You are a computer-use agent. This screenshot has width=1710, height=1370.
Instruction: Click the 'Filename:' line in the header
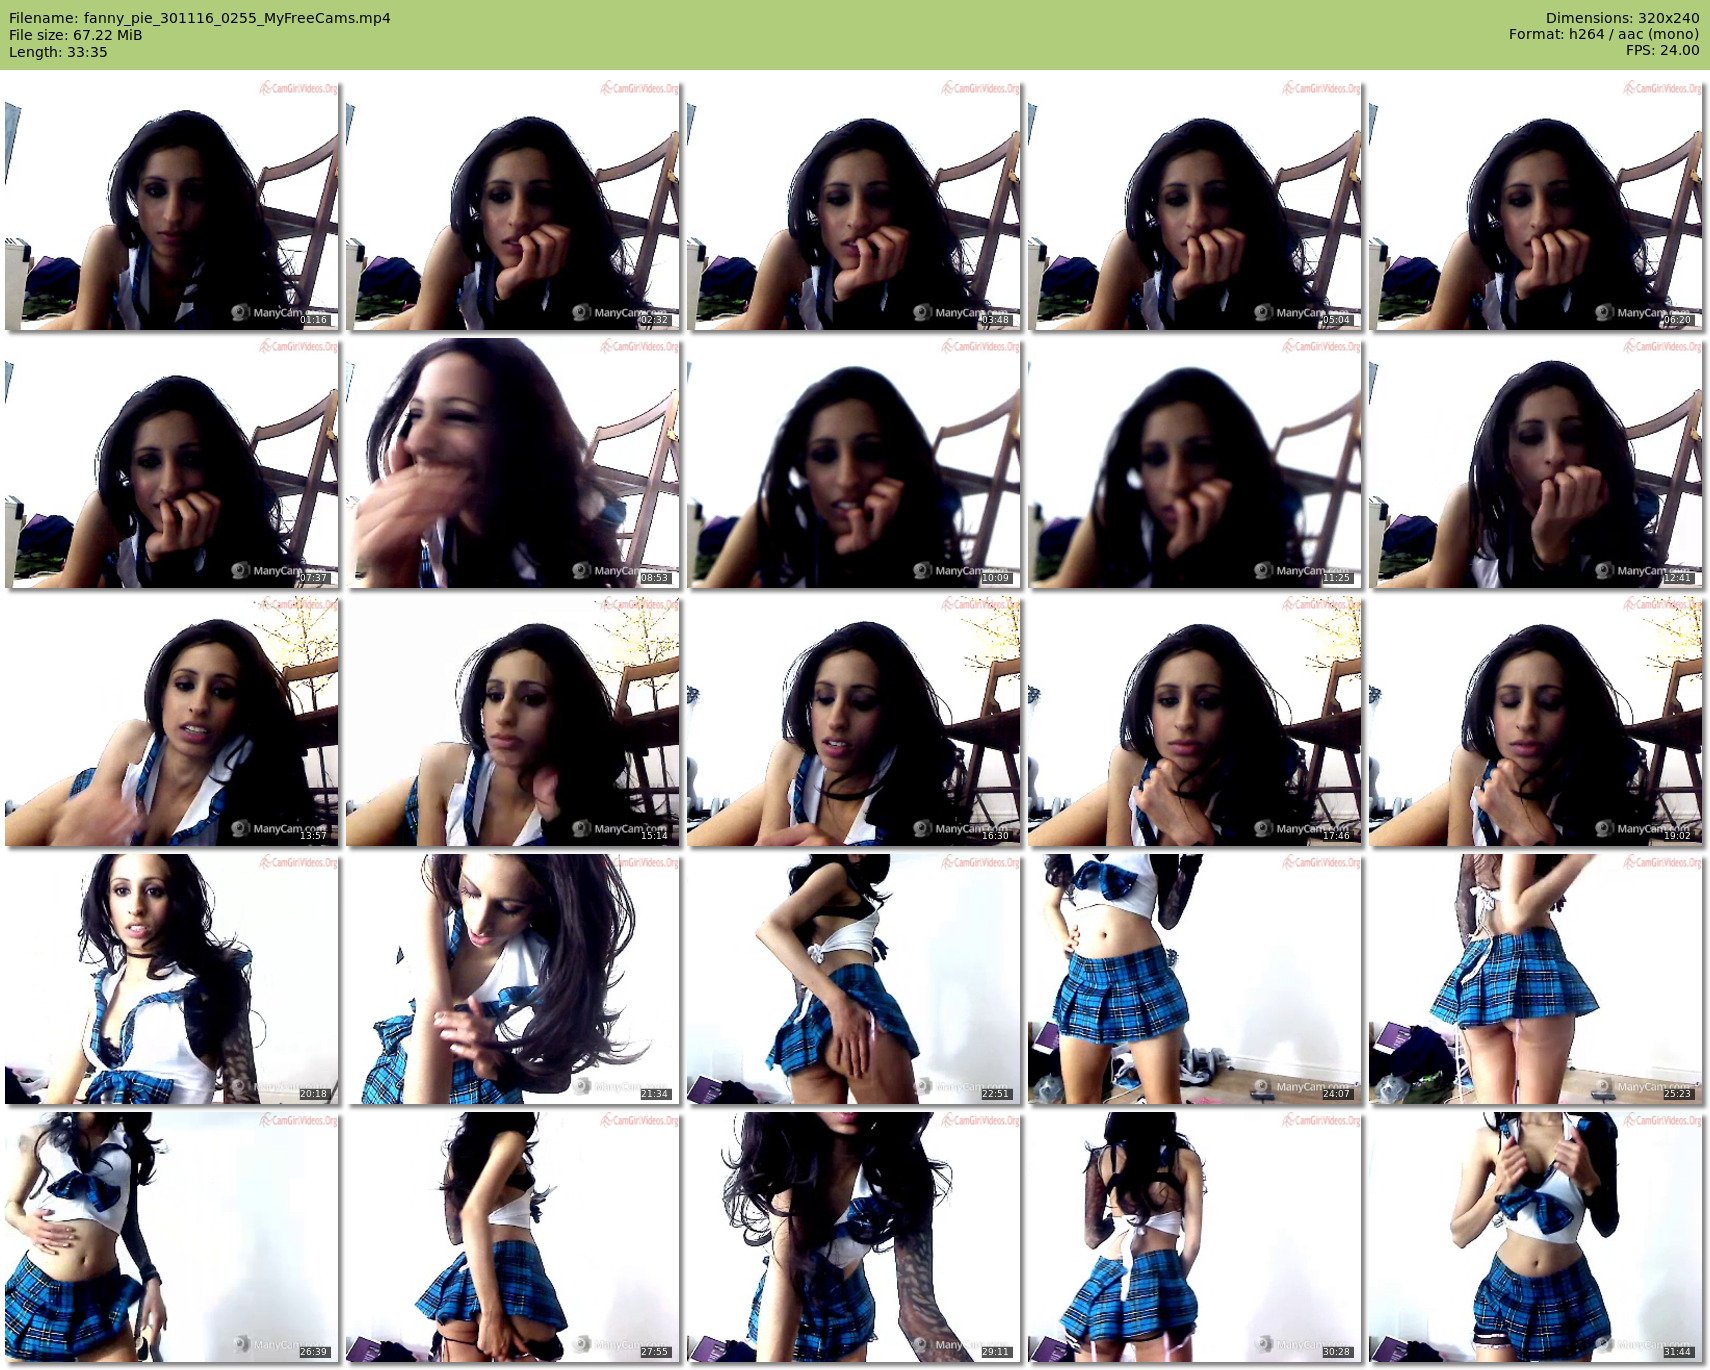[x=200, y=18]
